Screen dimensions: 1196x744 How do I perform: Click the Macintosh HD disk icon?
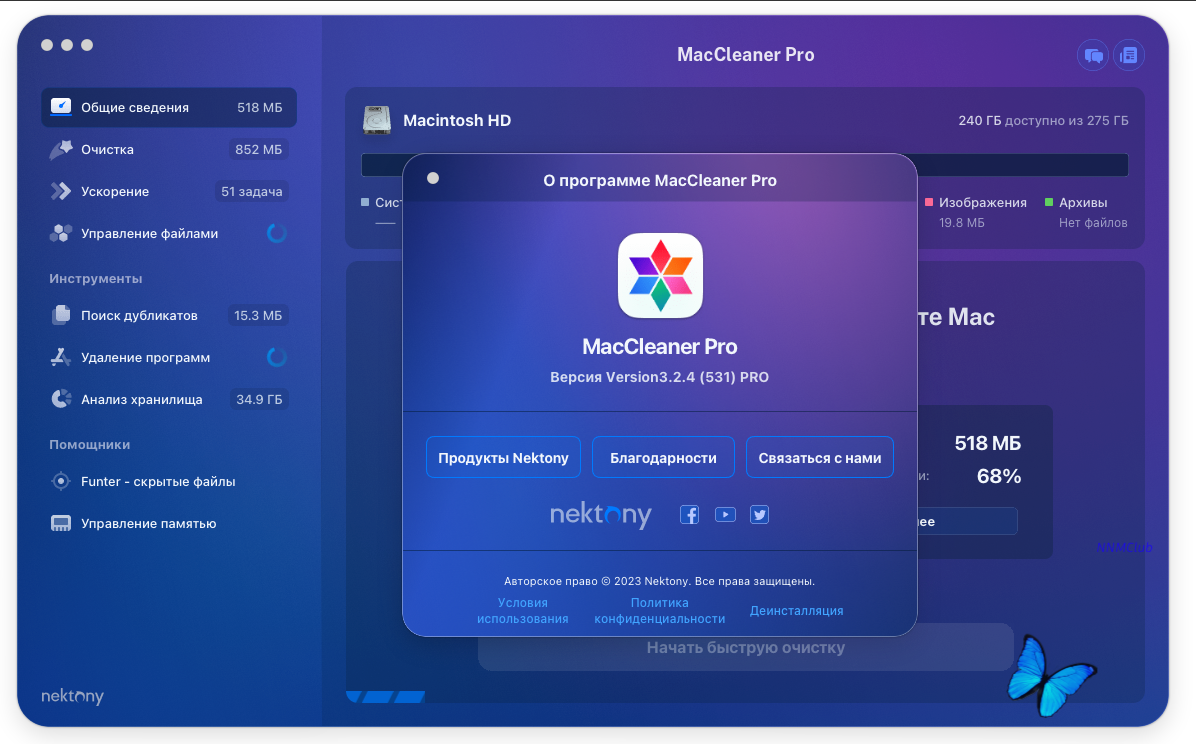(x=377, y=121)
